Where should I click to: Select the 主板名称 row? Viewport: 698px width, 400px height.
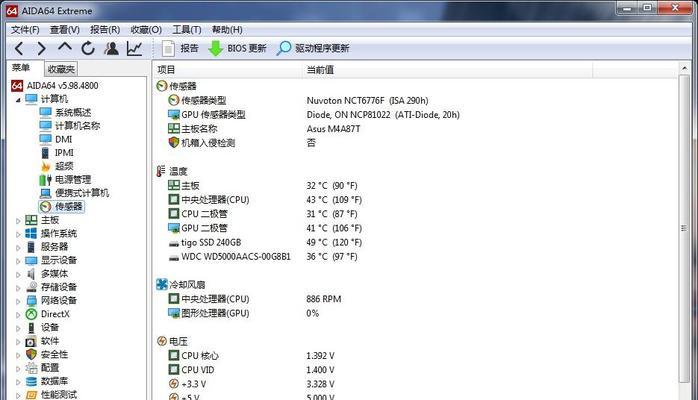tap(417, 129)
